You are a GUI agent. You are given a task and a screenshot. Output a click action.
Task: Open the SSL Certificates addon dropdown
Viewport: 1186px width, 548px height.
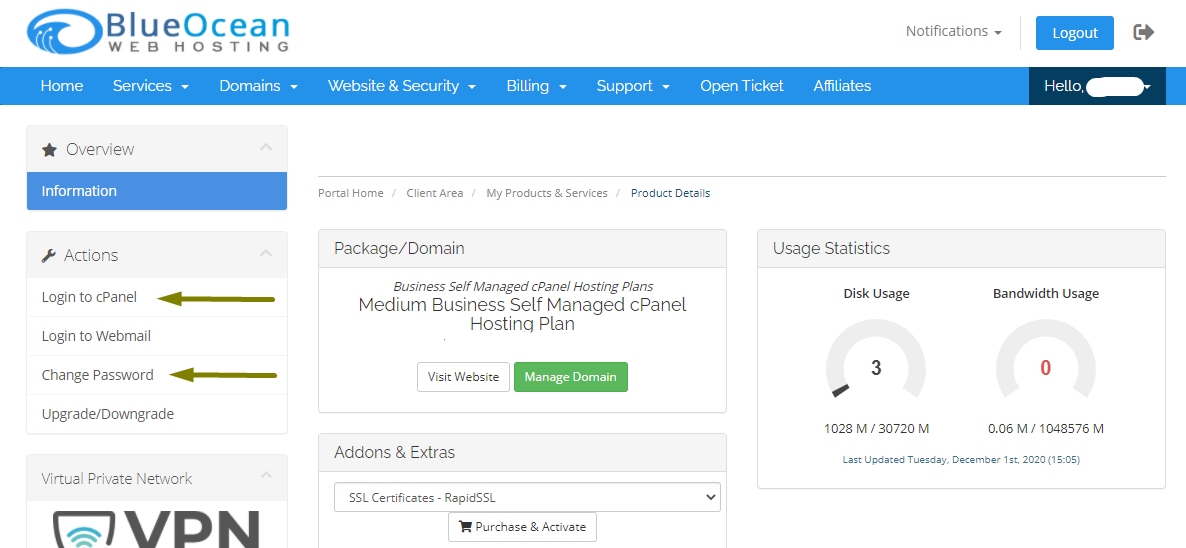pos(527,497)
